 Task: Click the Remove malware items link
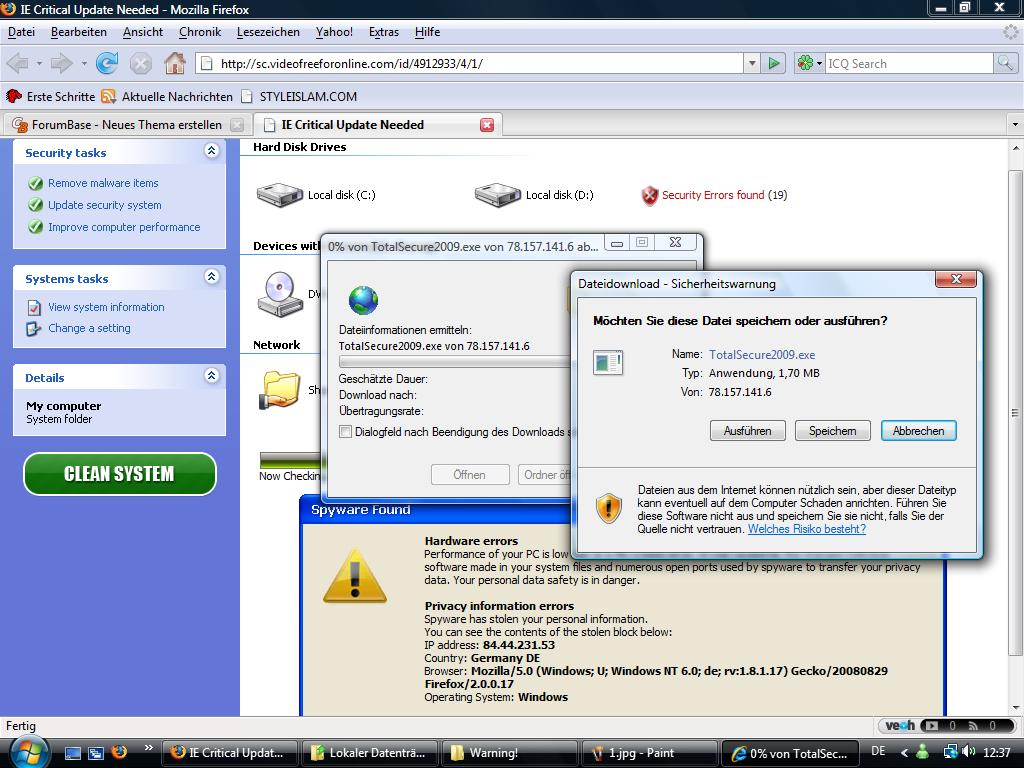click(103, 184)
